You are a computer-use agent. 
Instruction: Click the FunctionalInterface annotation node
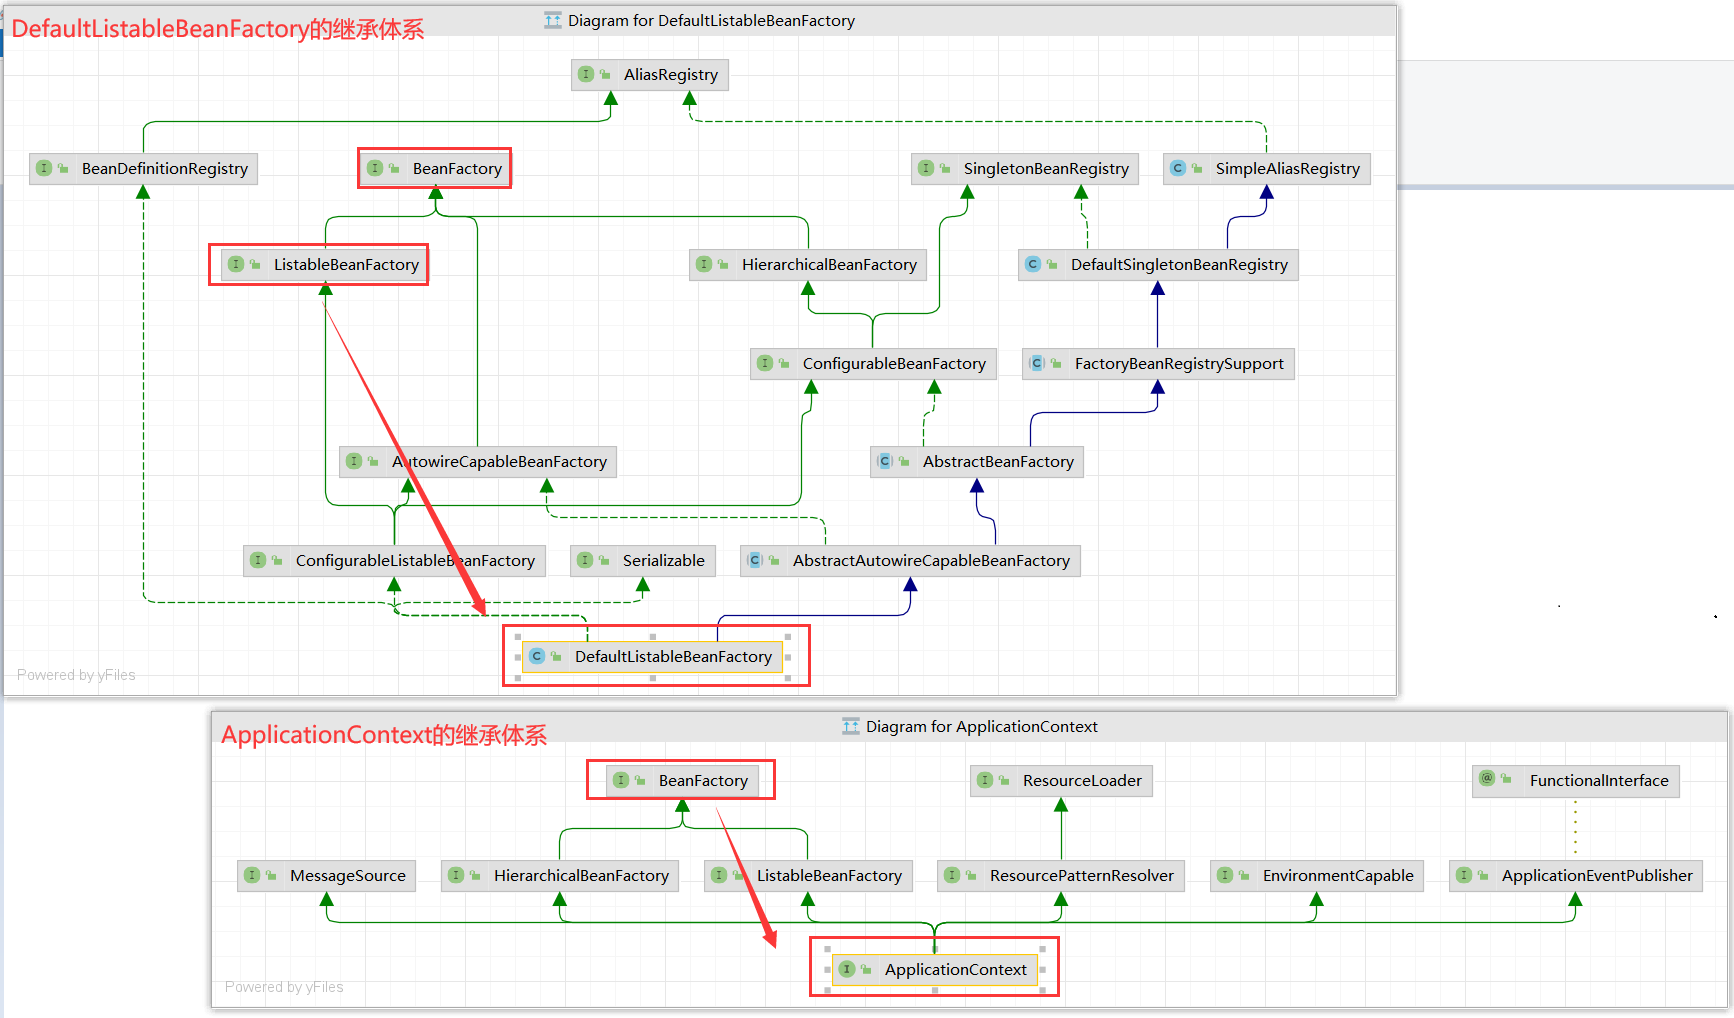1576,781
